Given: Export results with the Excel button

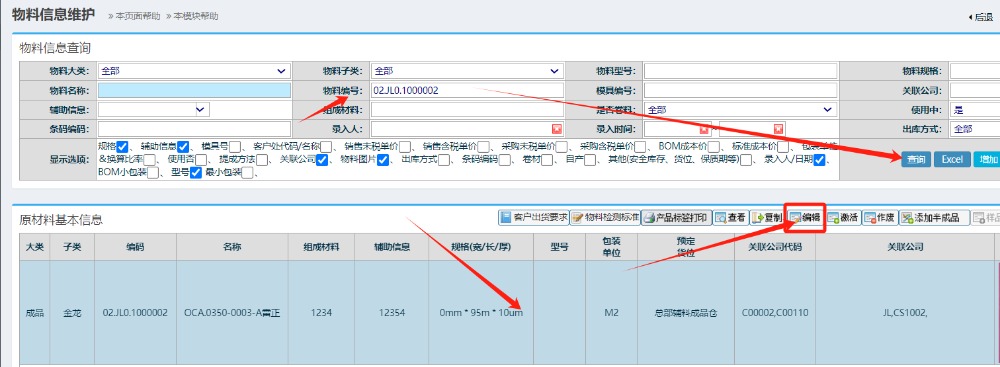Looking at the screenshot, I should point(952,159).
